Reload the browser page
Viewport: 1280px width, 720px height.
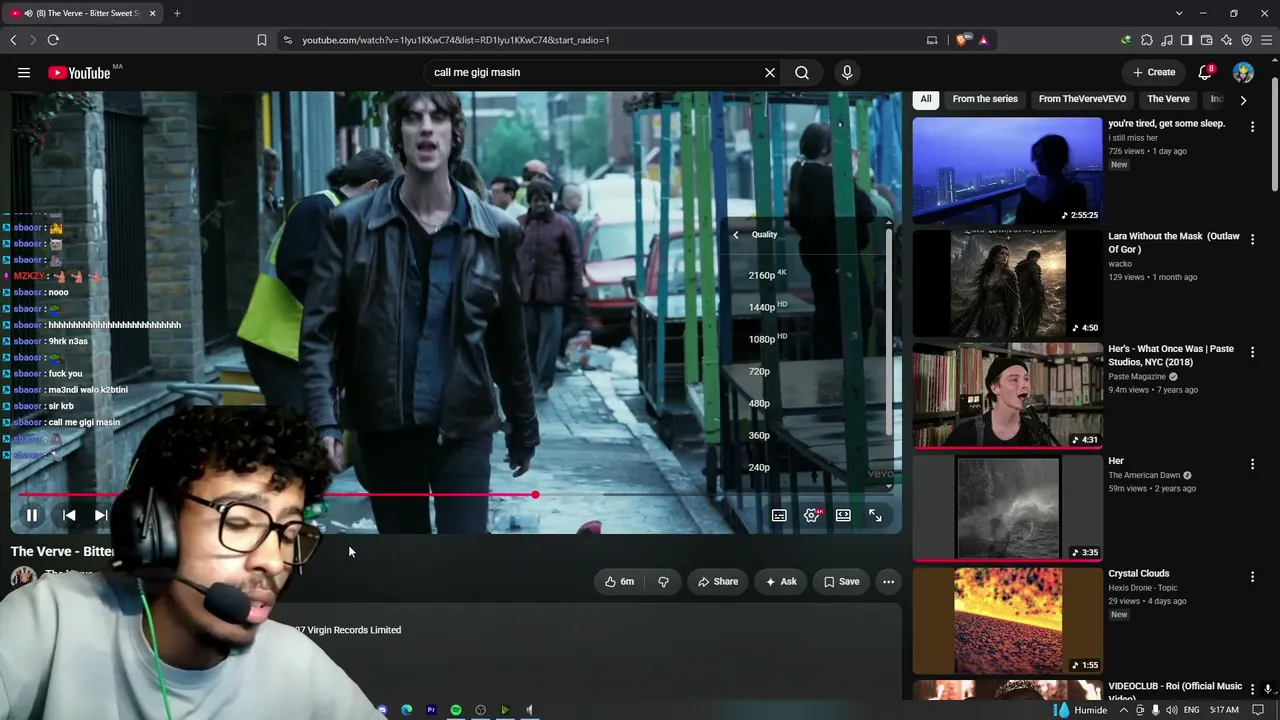(x=53, y=40)
